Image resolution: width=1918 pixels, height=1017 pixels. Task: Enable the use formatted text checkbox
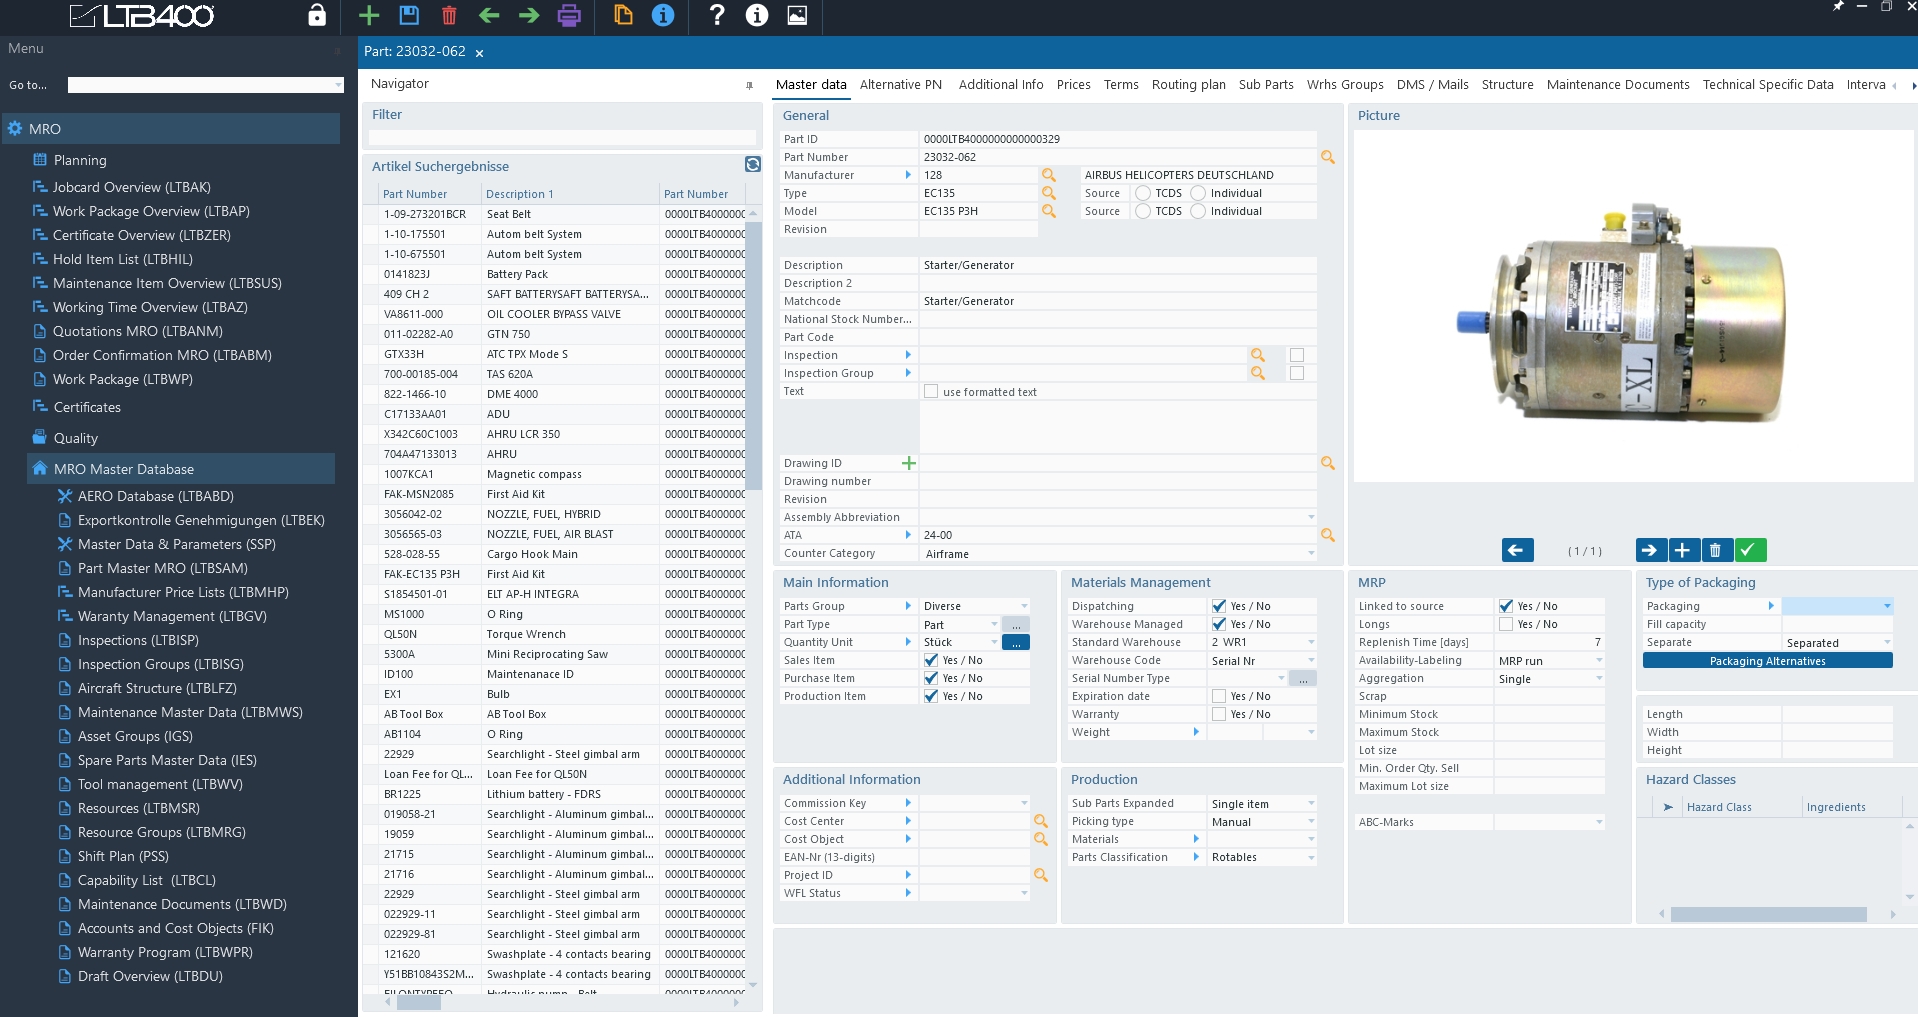(932, 392)
